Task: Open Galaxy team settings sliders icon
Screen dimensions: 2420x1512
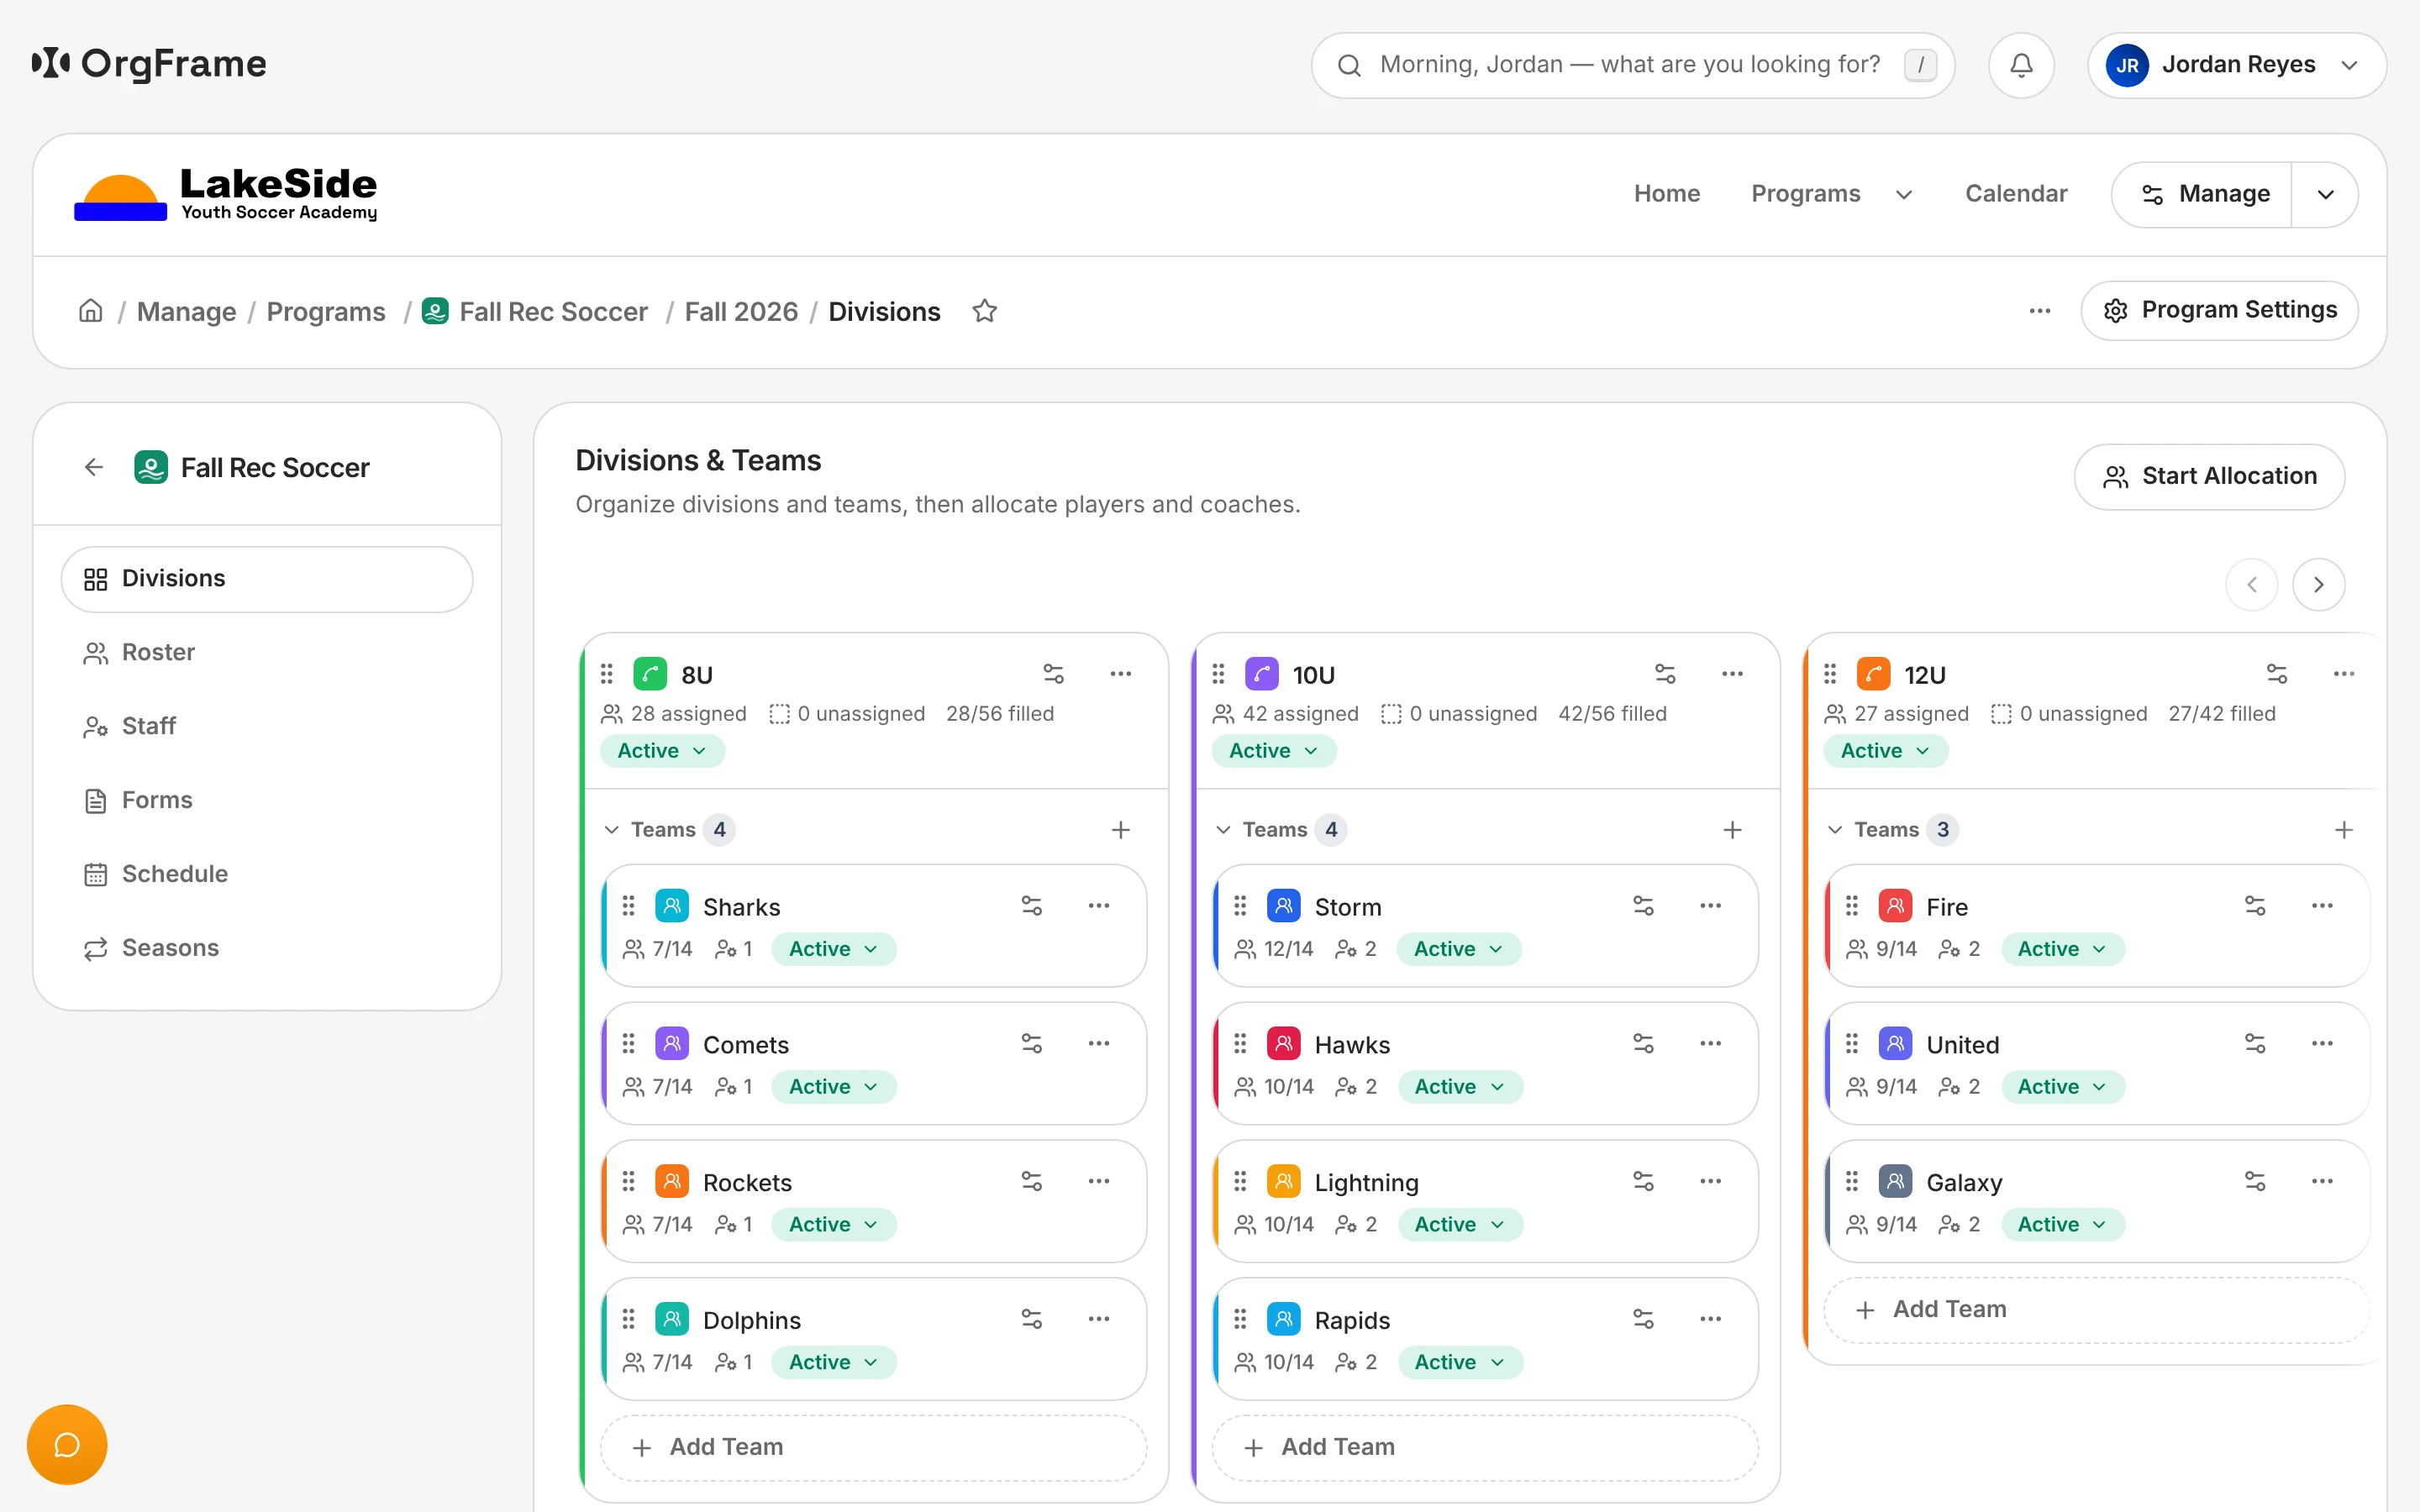Action: (x=2255, y=1181)
